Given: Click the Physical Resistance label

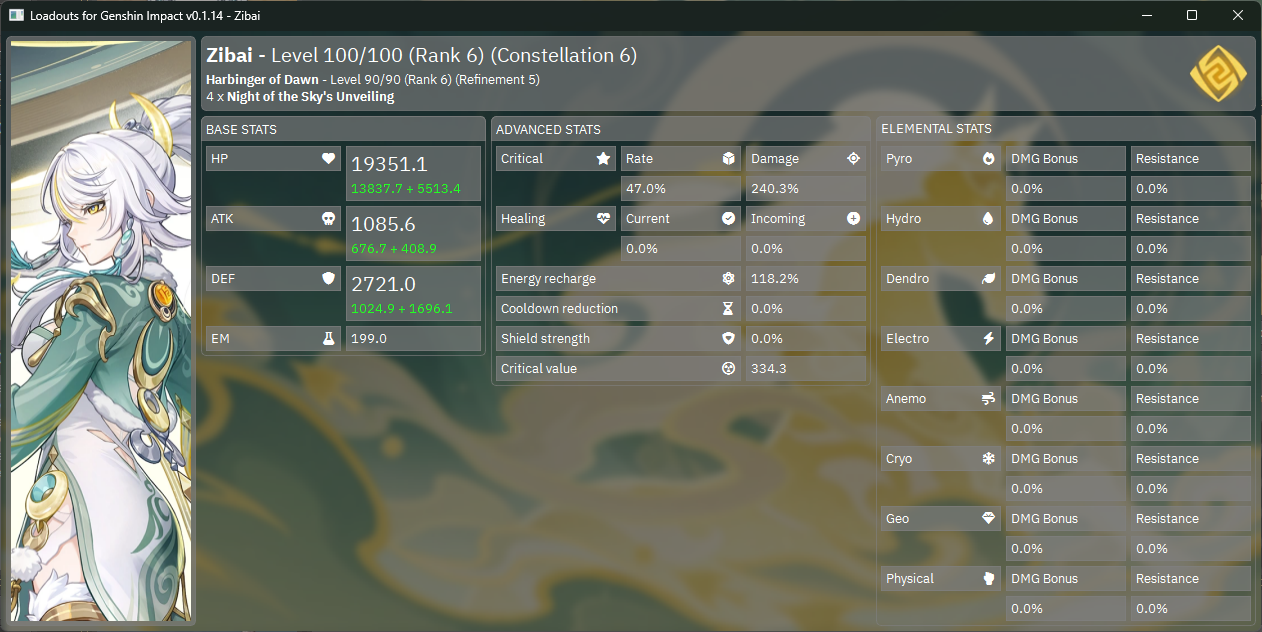Looking at the screenshot, I should coord(1190,579).
